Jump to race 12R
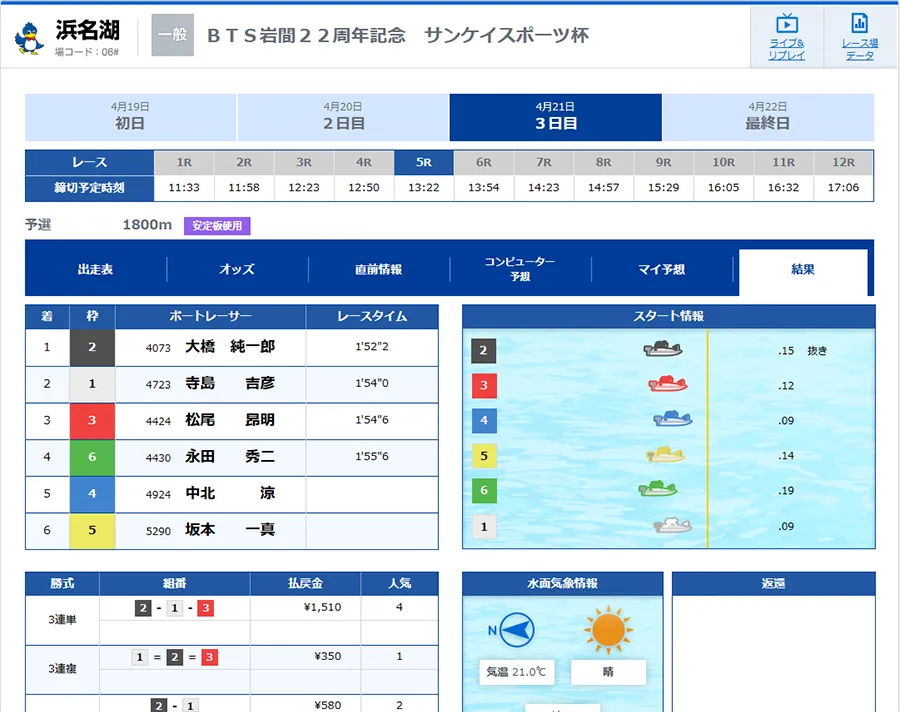The width and height of the screenshot is (900, 712). point(843,162)
